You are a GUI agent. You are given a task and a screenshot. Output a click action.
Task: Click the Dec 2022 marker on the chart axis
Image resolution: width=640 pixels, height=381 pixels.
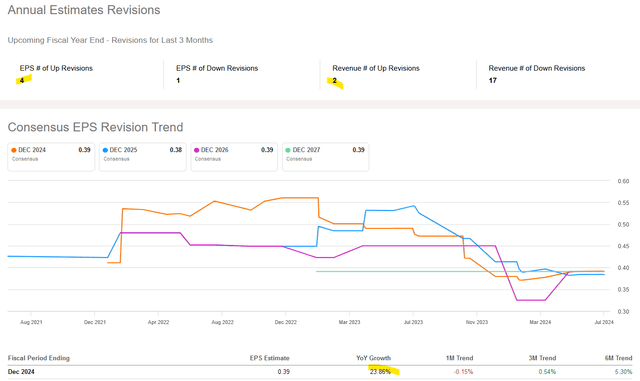(x=286, y=322)
